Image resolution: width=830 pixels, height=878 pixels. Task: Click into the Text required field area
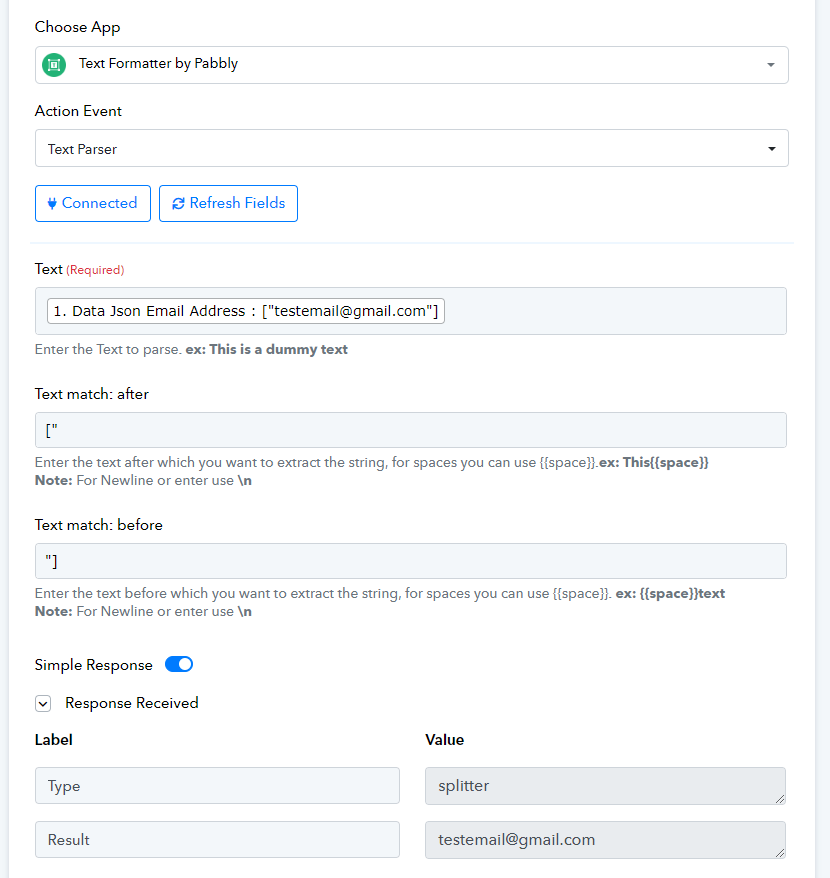click(615, 311)
